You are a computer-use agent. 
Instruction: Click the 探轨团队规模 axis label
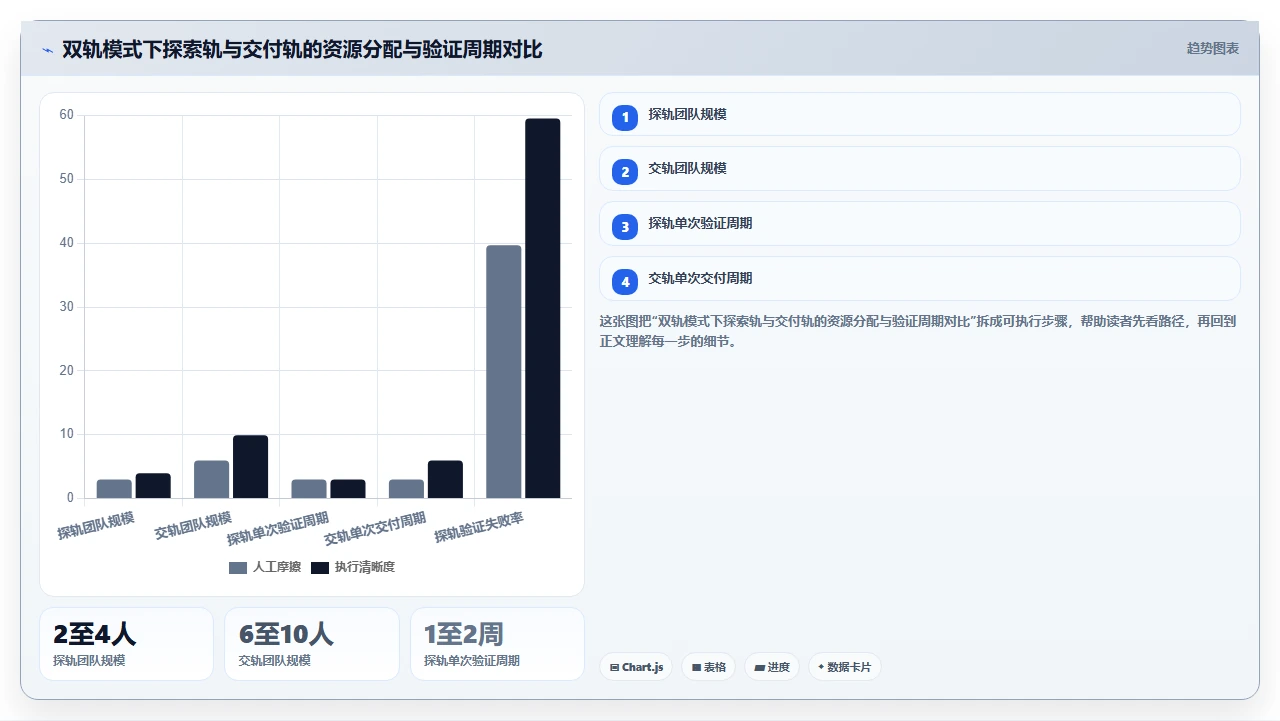(x=96, y=525)
